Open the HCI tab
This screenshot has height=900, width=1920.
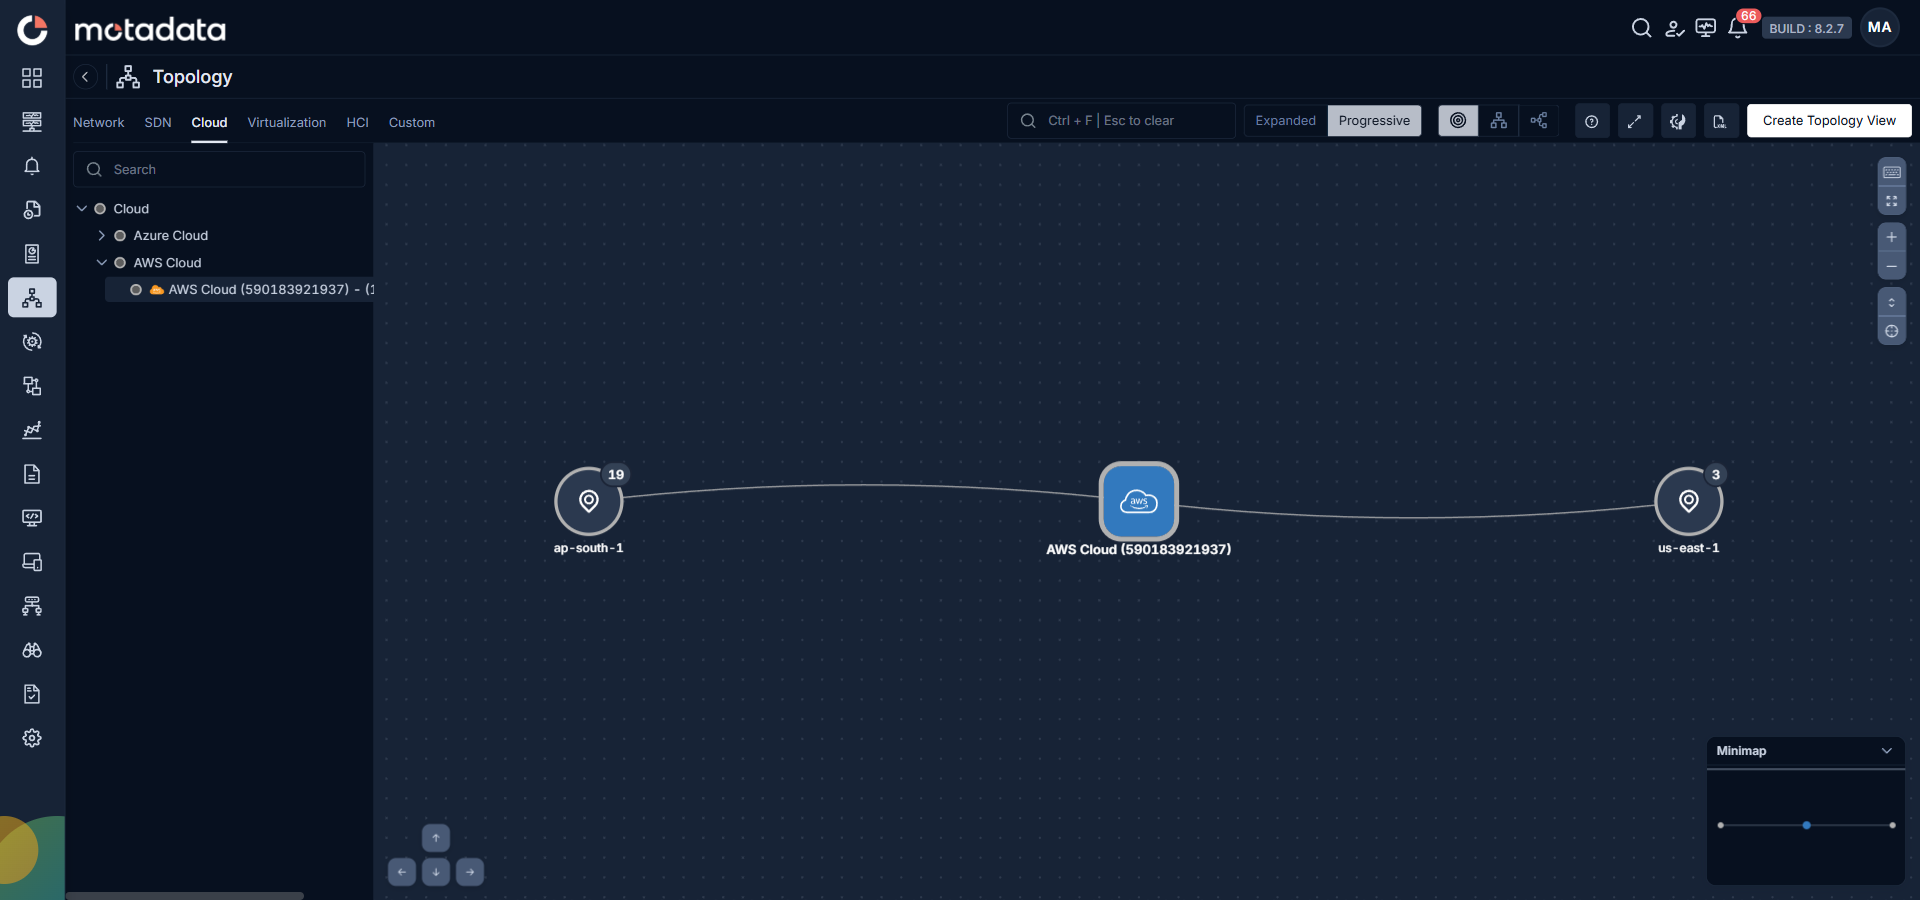coord(358,122)
